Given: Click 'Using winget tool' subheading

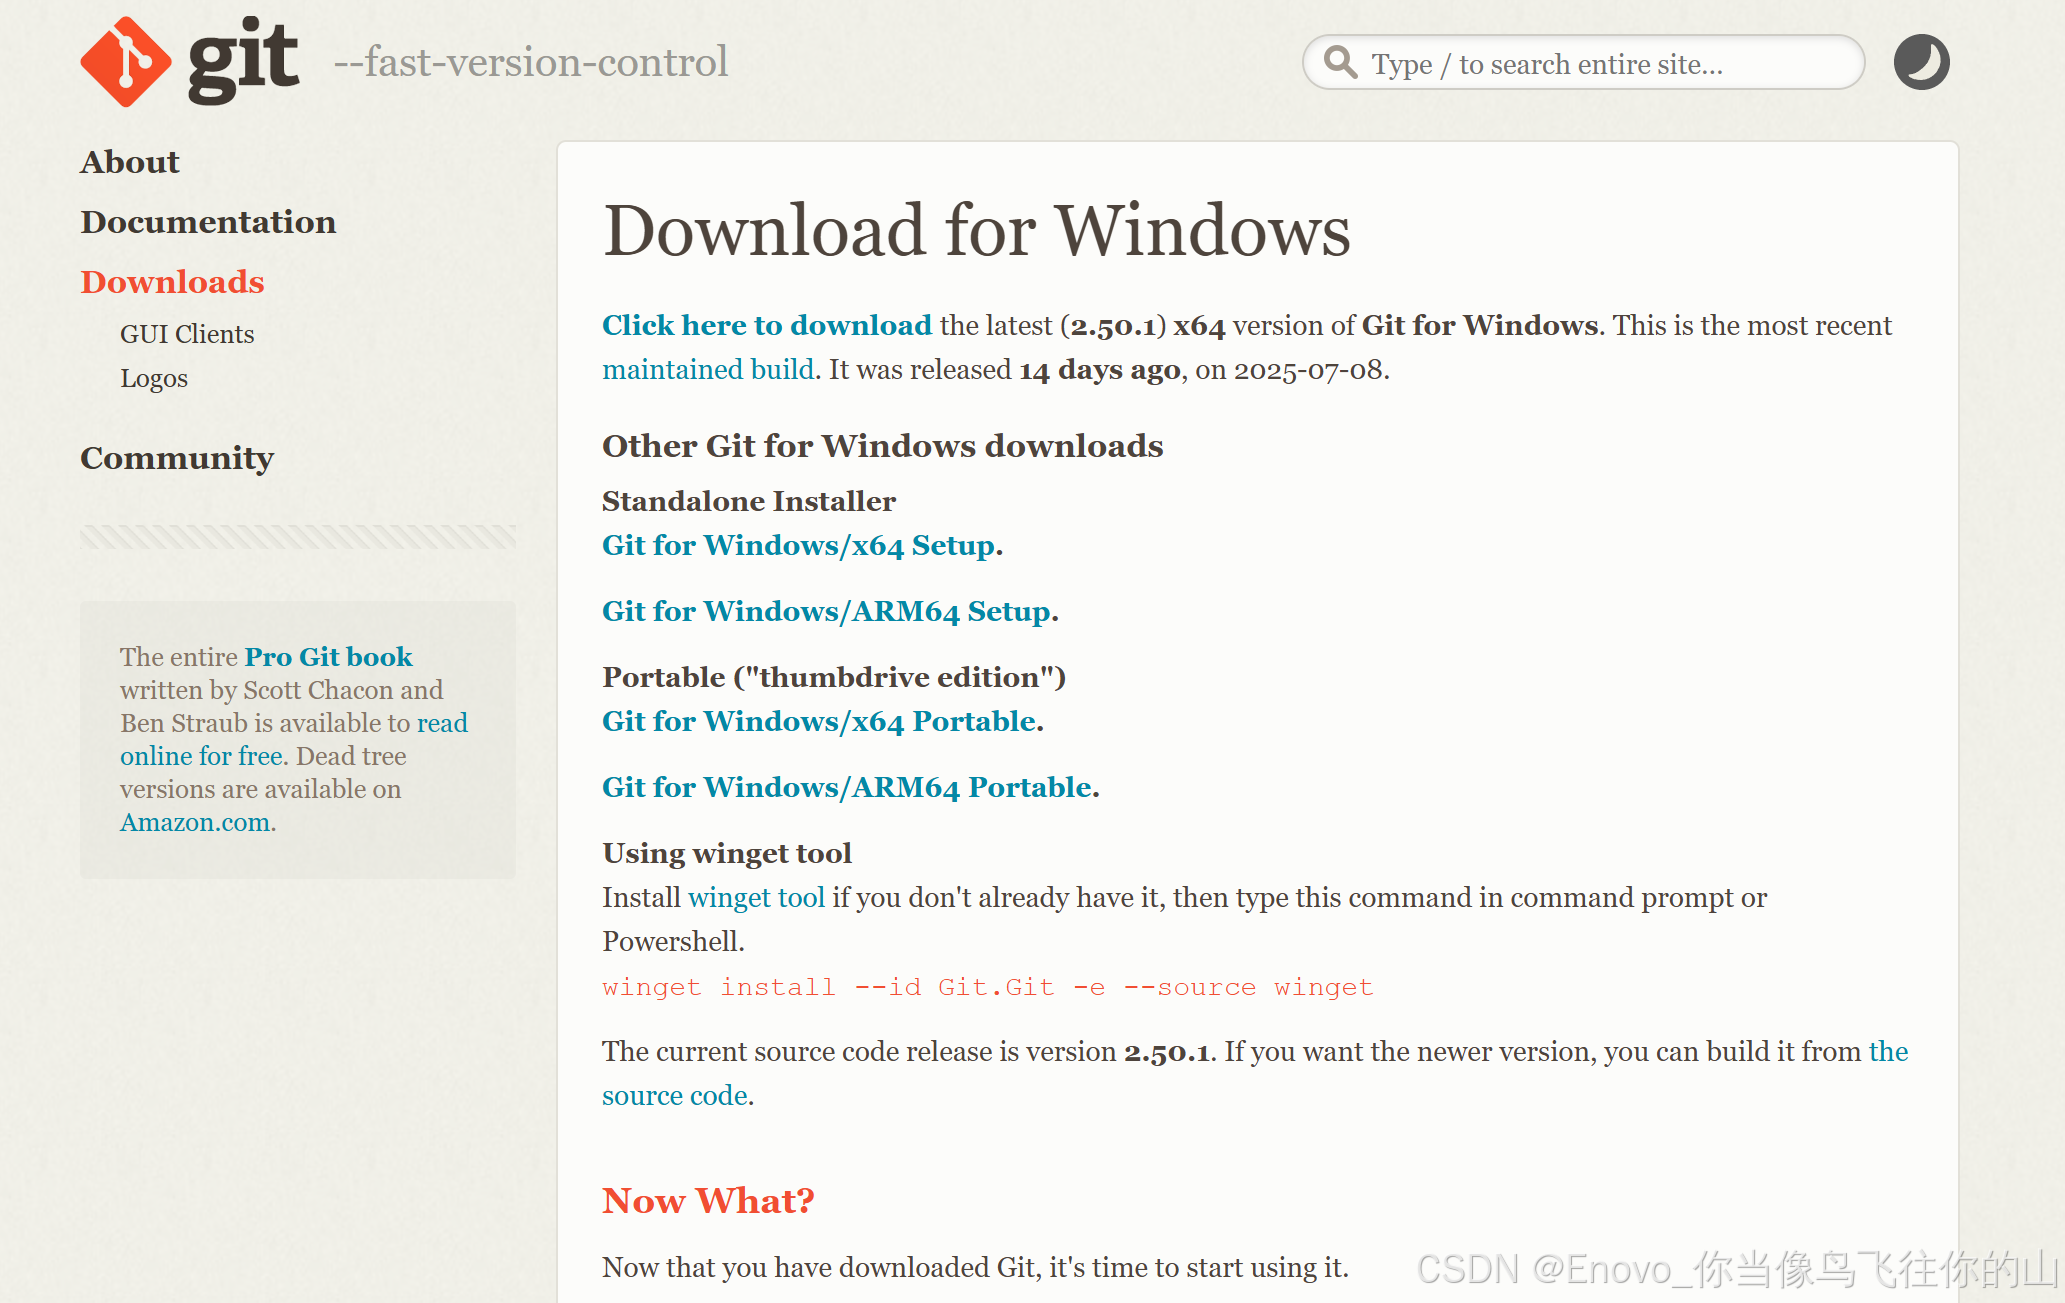Looking at the screenshot, I should 727,853.
